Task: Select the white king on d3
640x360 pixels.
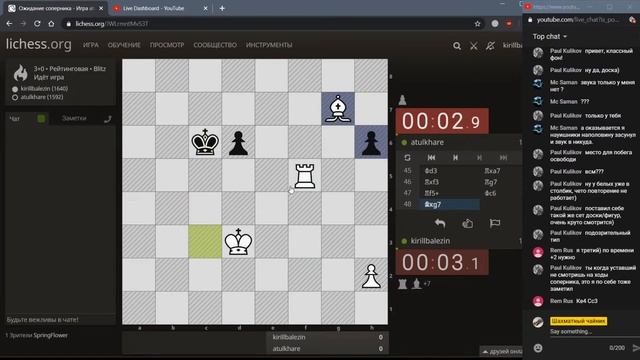Action: [238, 242]
